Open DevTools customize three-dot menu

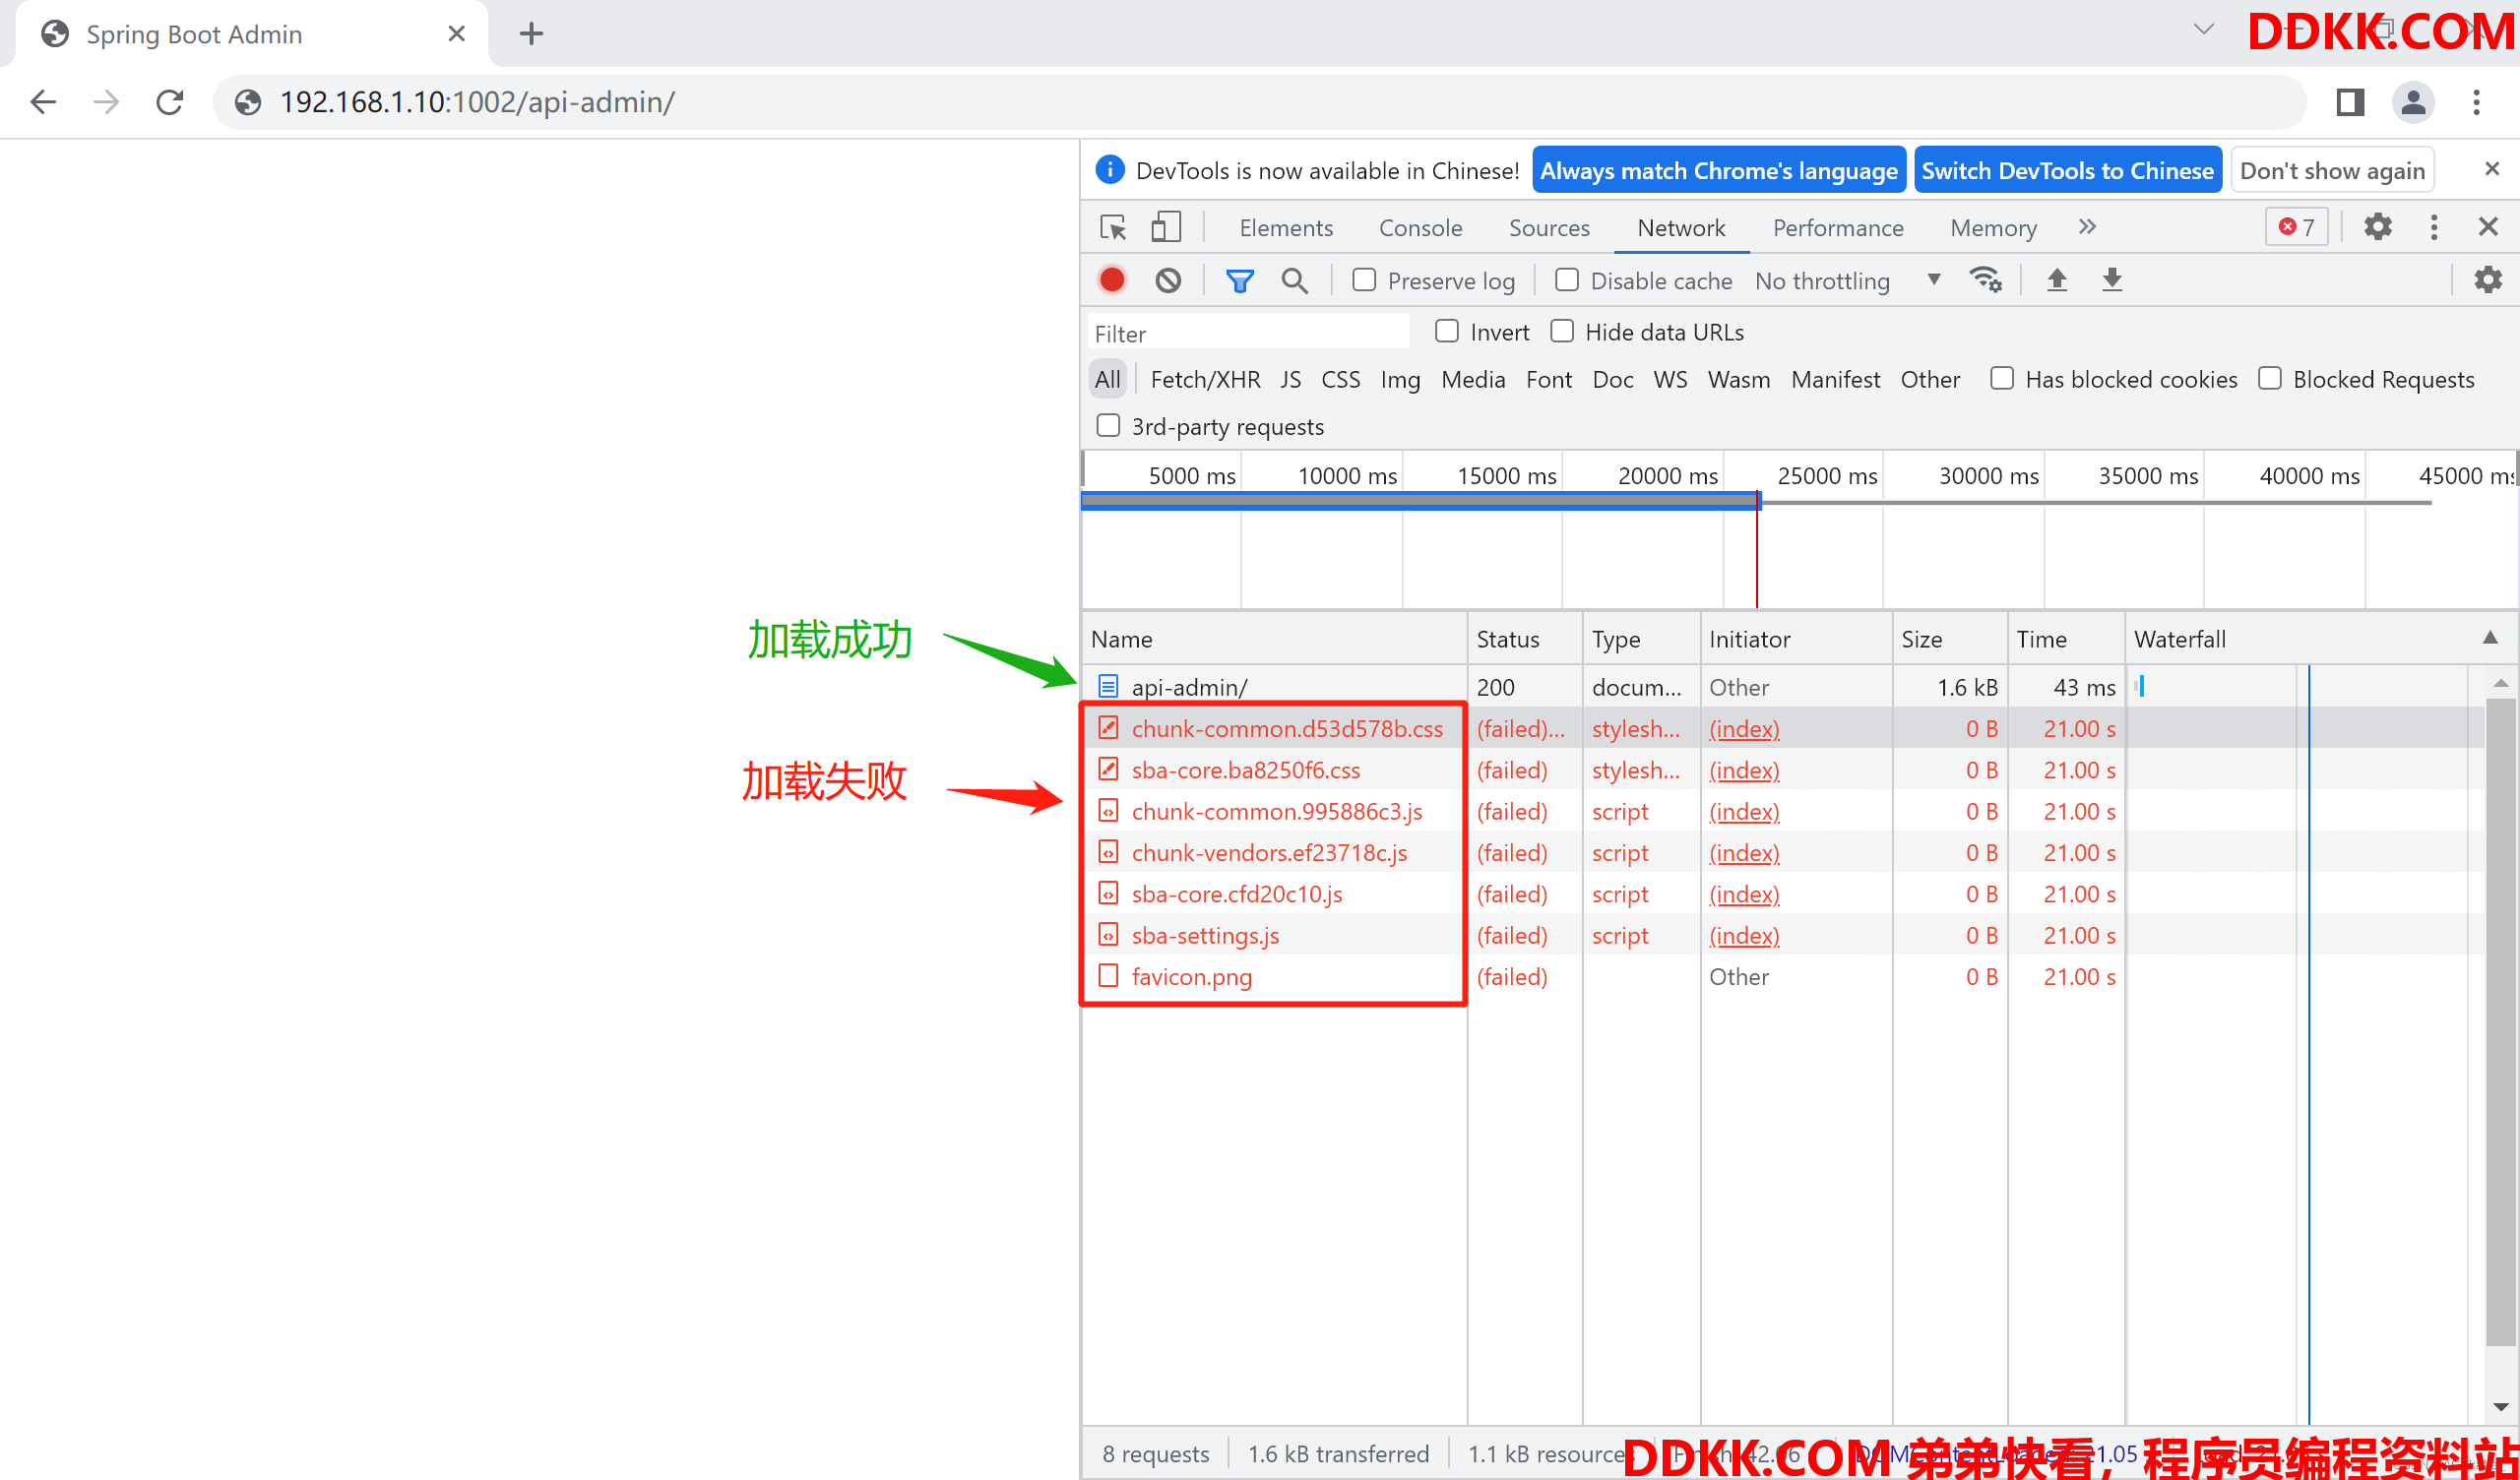point(2433,227)
